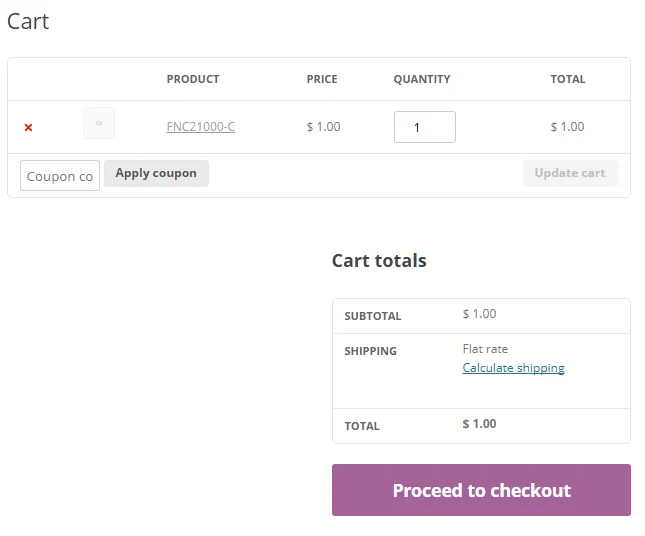Proceed to checkout

[x=481, y=490]
